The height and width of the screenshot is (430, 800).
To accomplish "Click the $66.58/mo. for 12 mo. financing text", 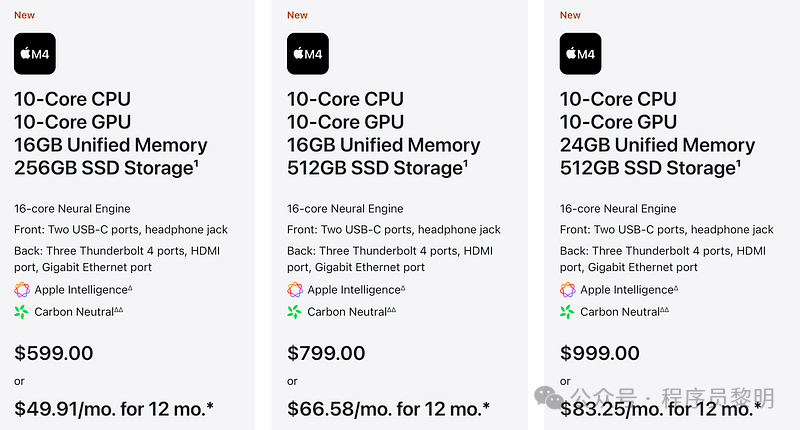I will [388, 408].
